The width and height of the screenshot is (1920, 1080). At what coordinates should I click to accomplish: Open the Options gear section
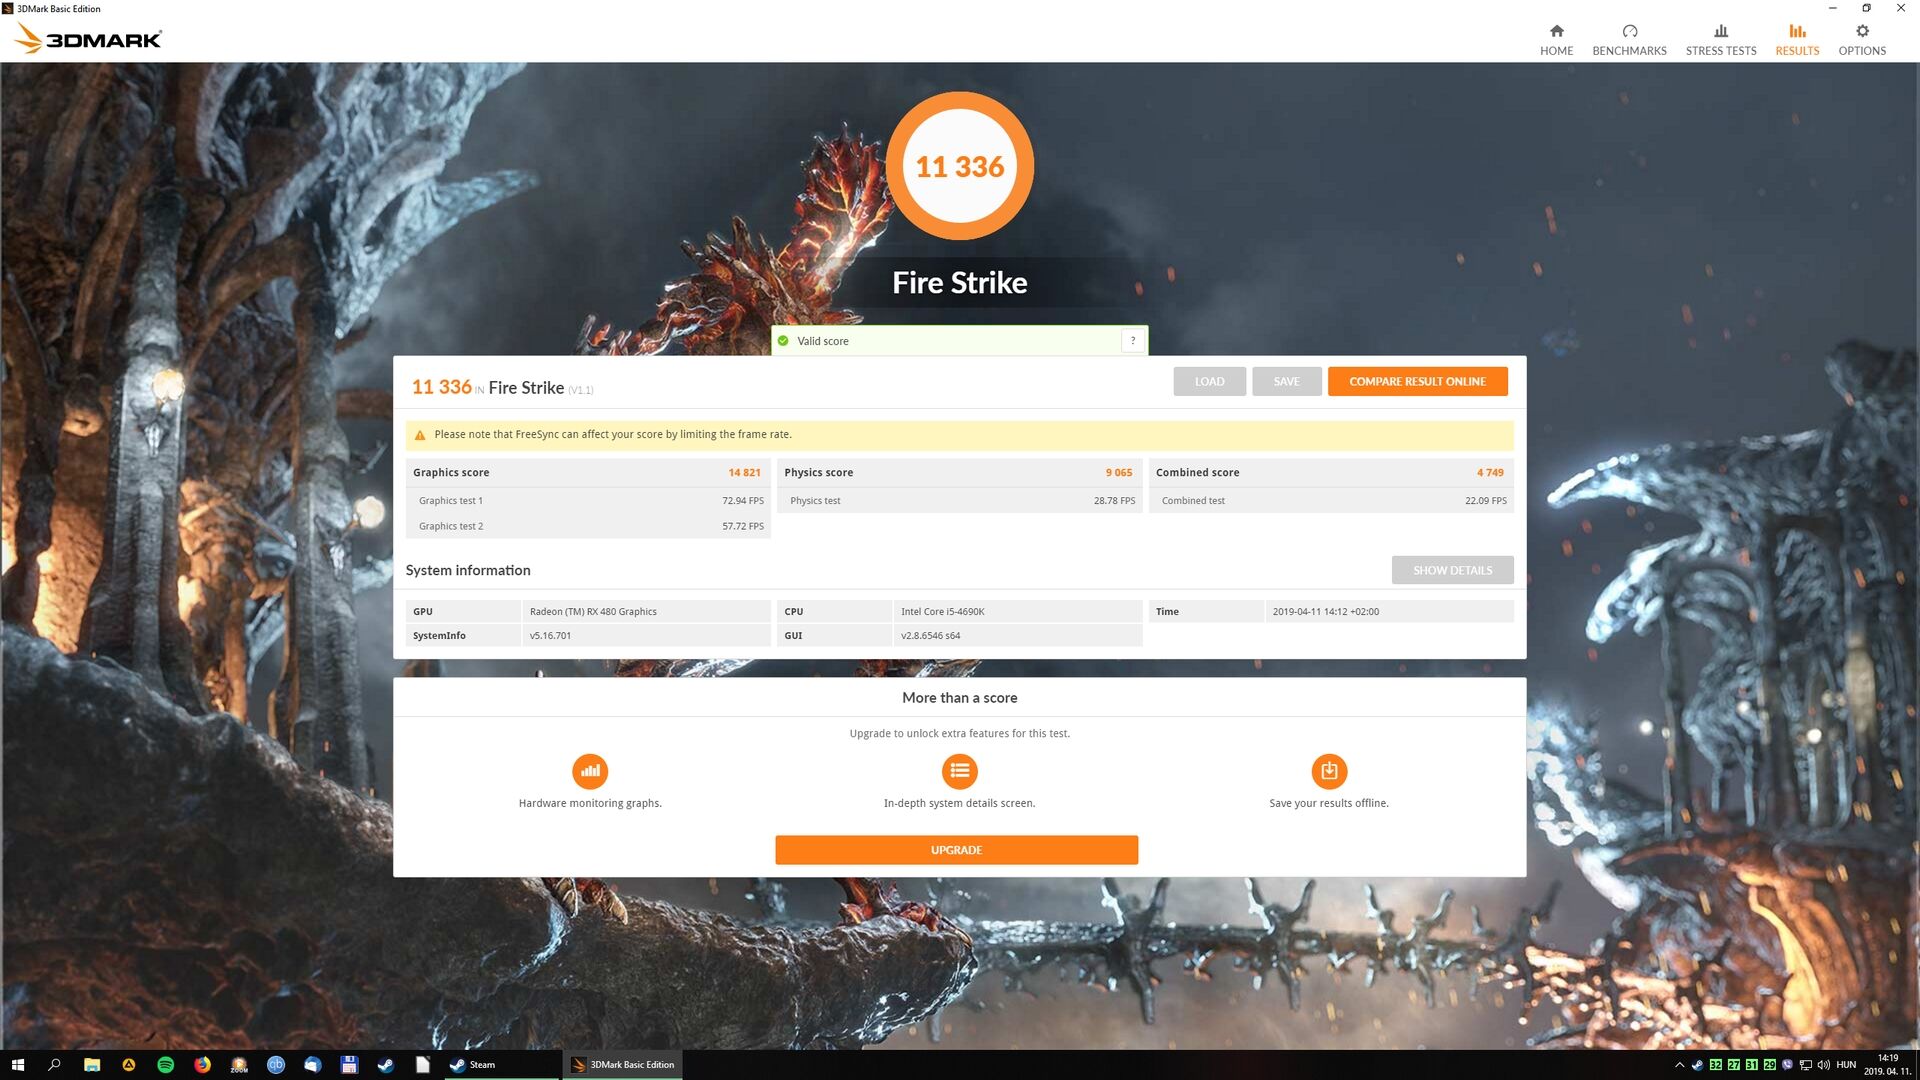coord(1862,40)
